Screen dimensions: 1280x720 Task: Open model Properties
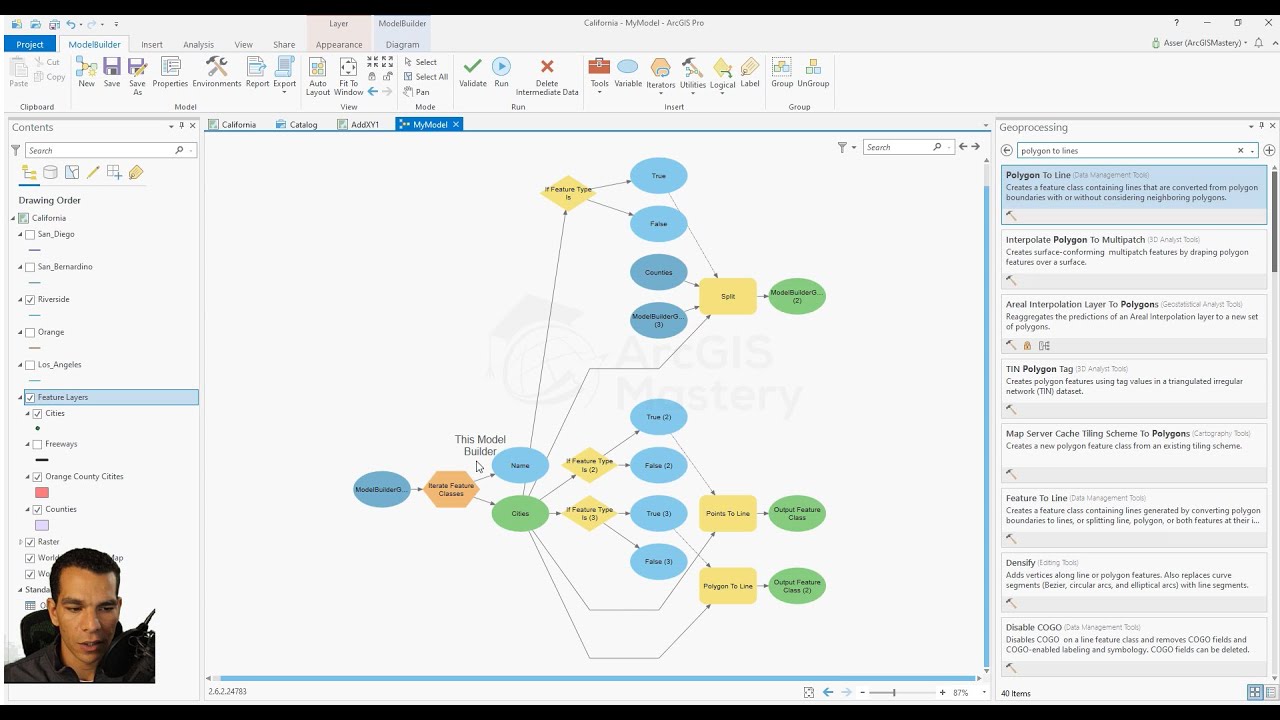click(x=170, y=72)
